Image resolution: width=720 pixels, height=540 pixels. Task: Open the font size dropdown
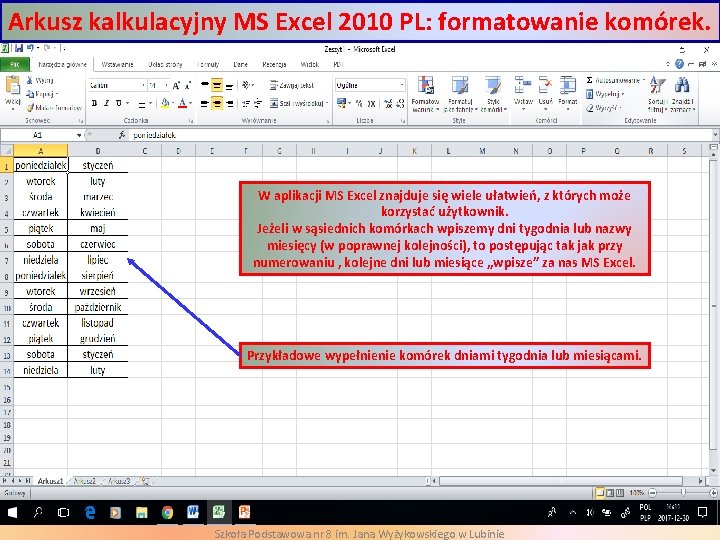point(166,85)
